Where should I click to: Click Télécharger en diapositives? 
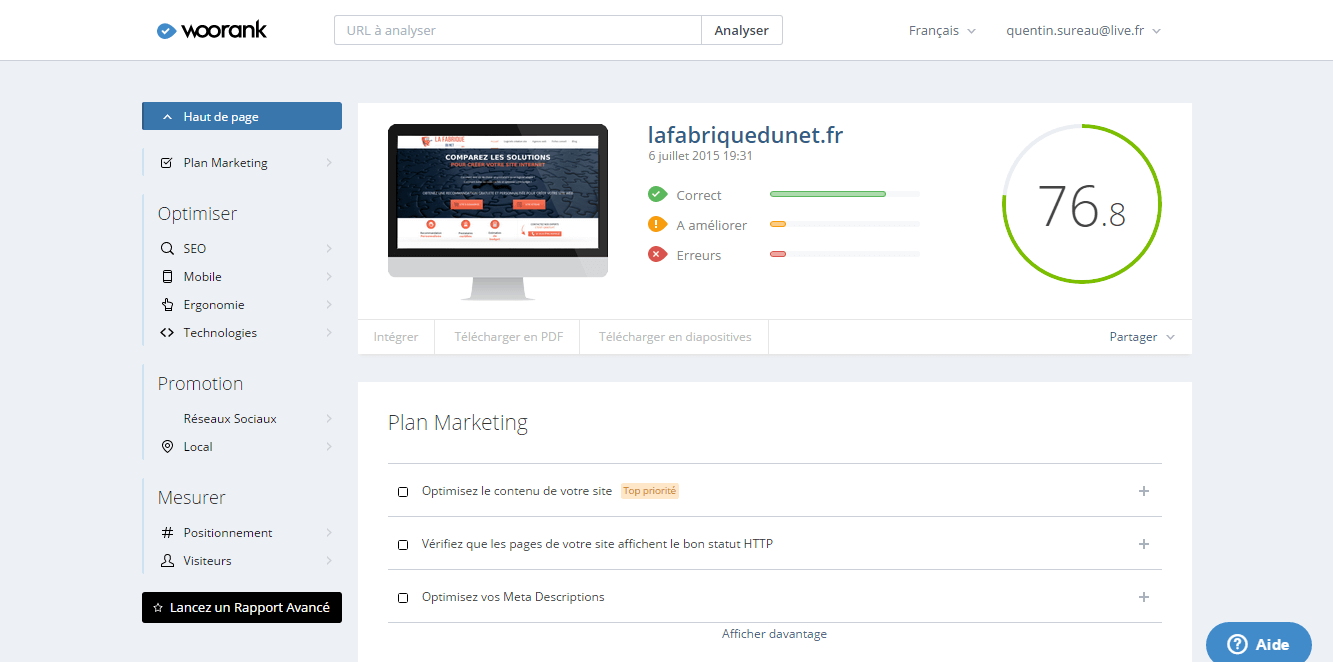tap(675, 337)
